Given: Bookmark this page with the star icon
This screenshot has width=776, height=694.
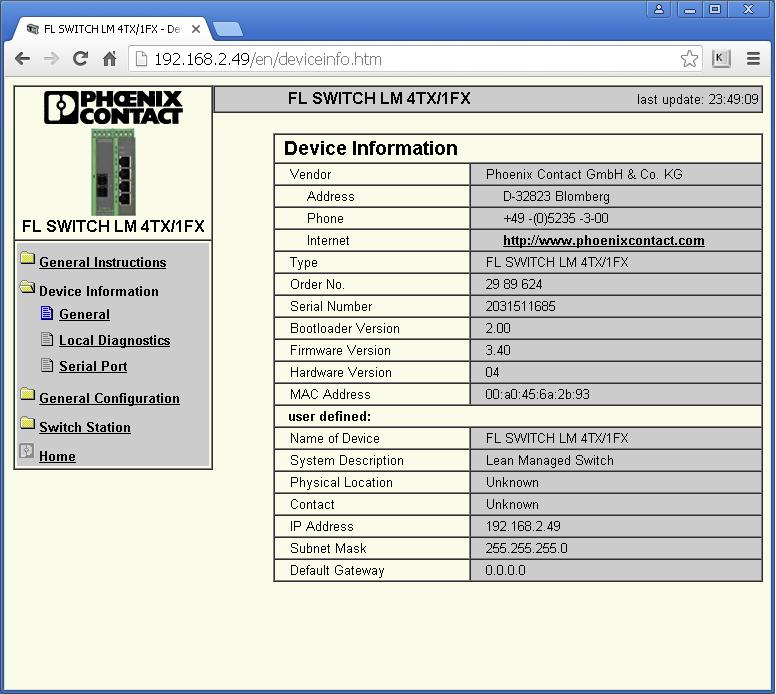Looking at the screenshot, I should click(689, 59).
